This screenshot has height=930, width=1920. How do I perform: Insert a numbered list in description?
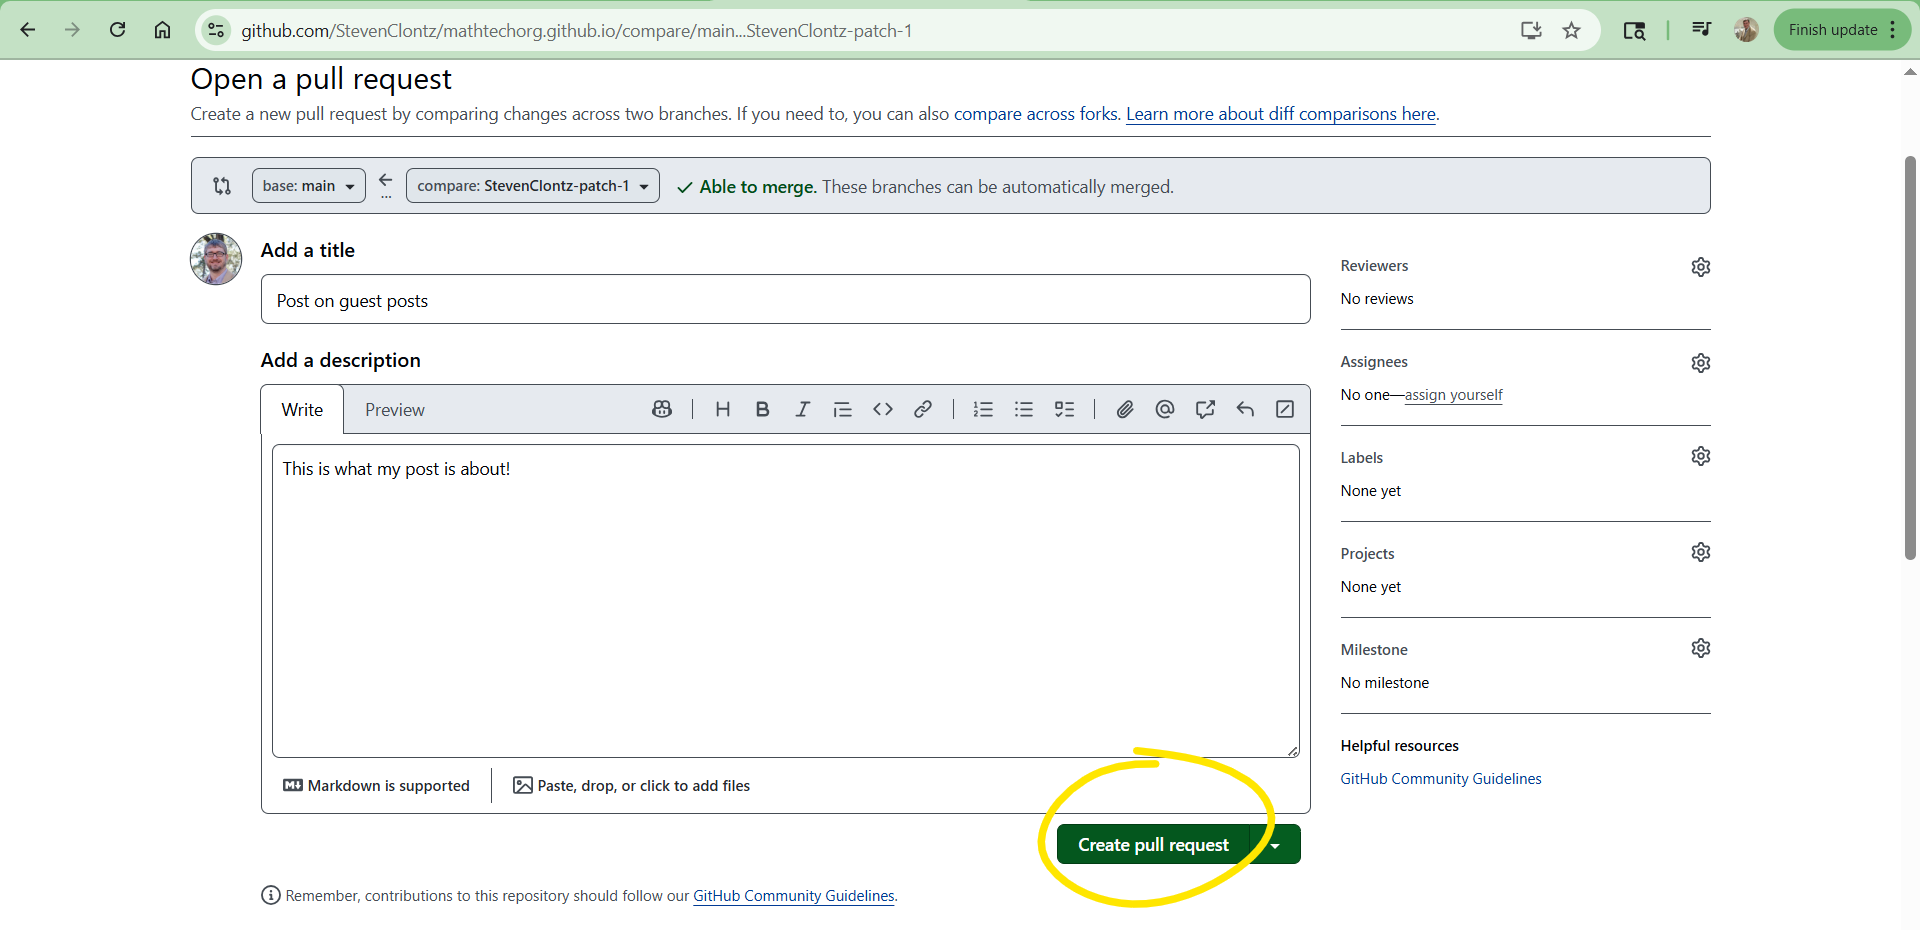(983, 409)
